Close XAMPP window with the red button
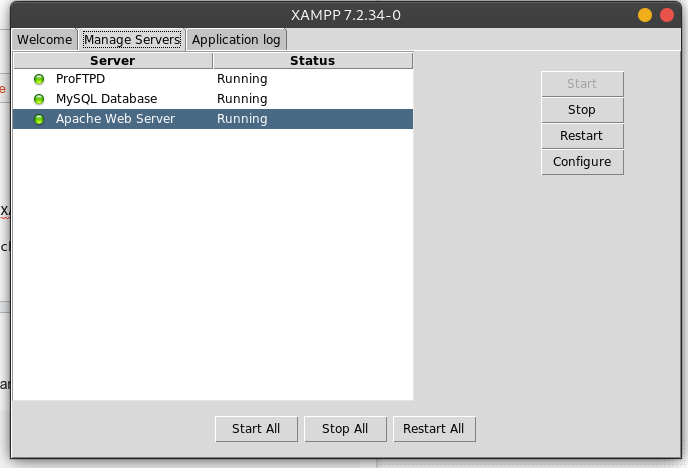The height and width of the screenshot is (468, 688). pos(667,15)
